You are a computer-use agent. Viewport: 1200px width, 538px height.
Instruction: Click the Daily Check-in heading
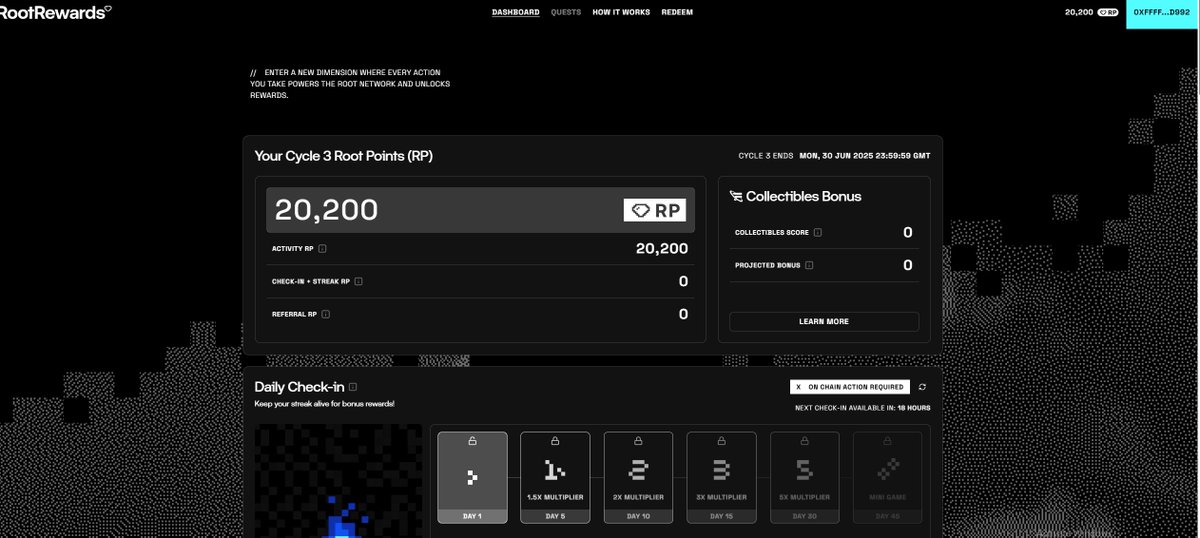299,387
